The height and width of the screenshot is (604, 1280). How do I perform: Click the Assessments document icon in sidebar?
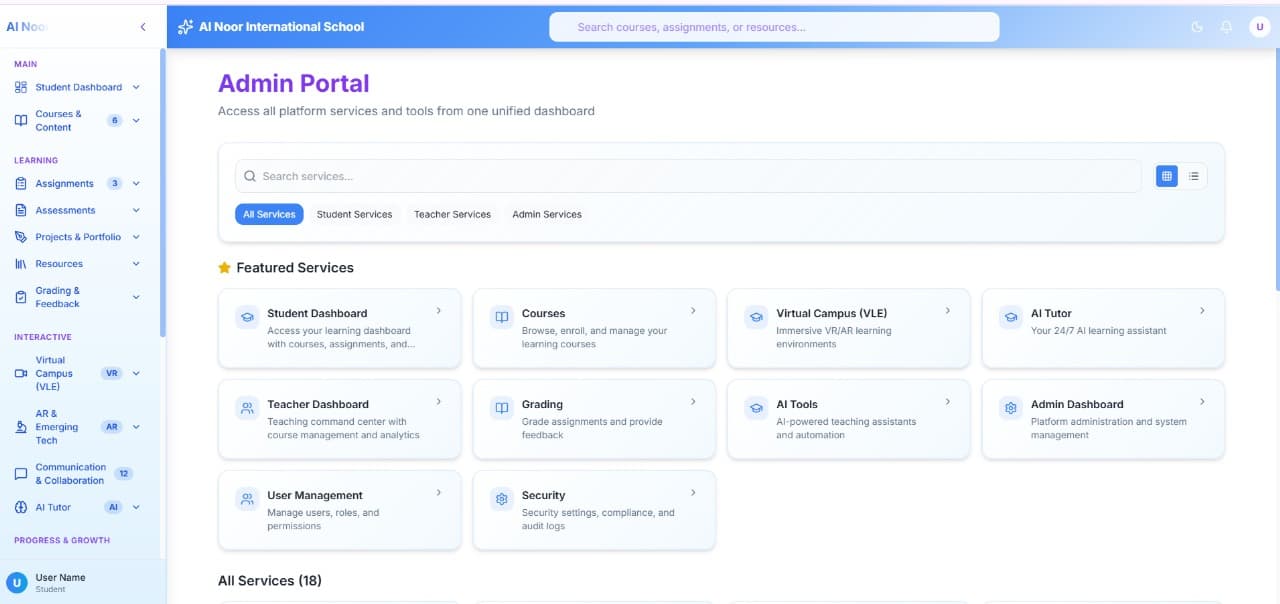(21, 211)
